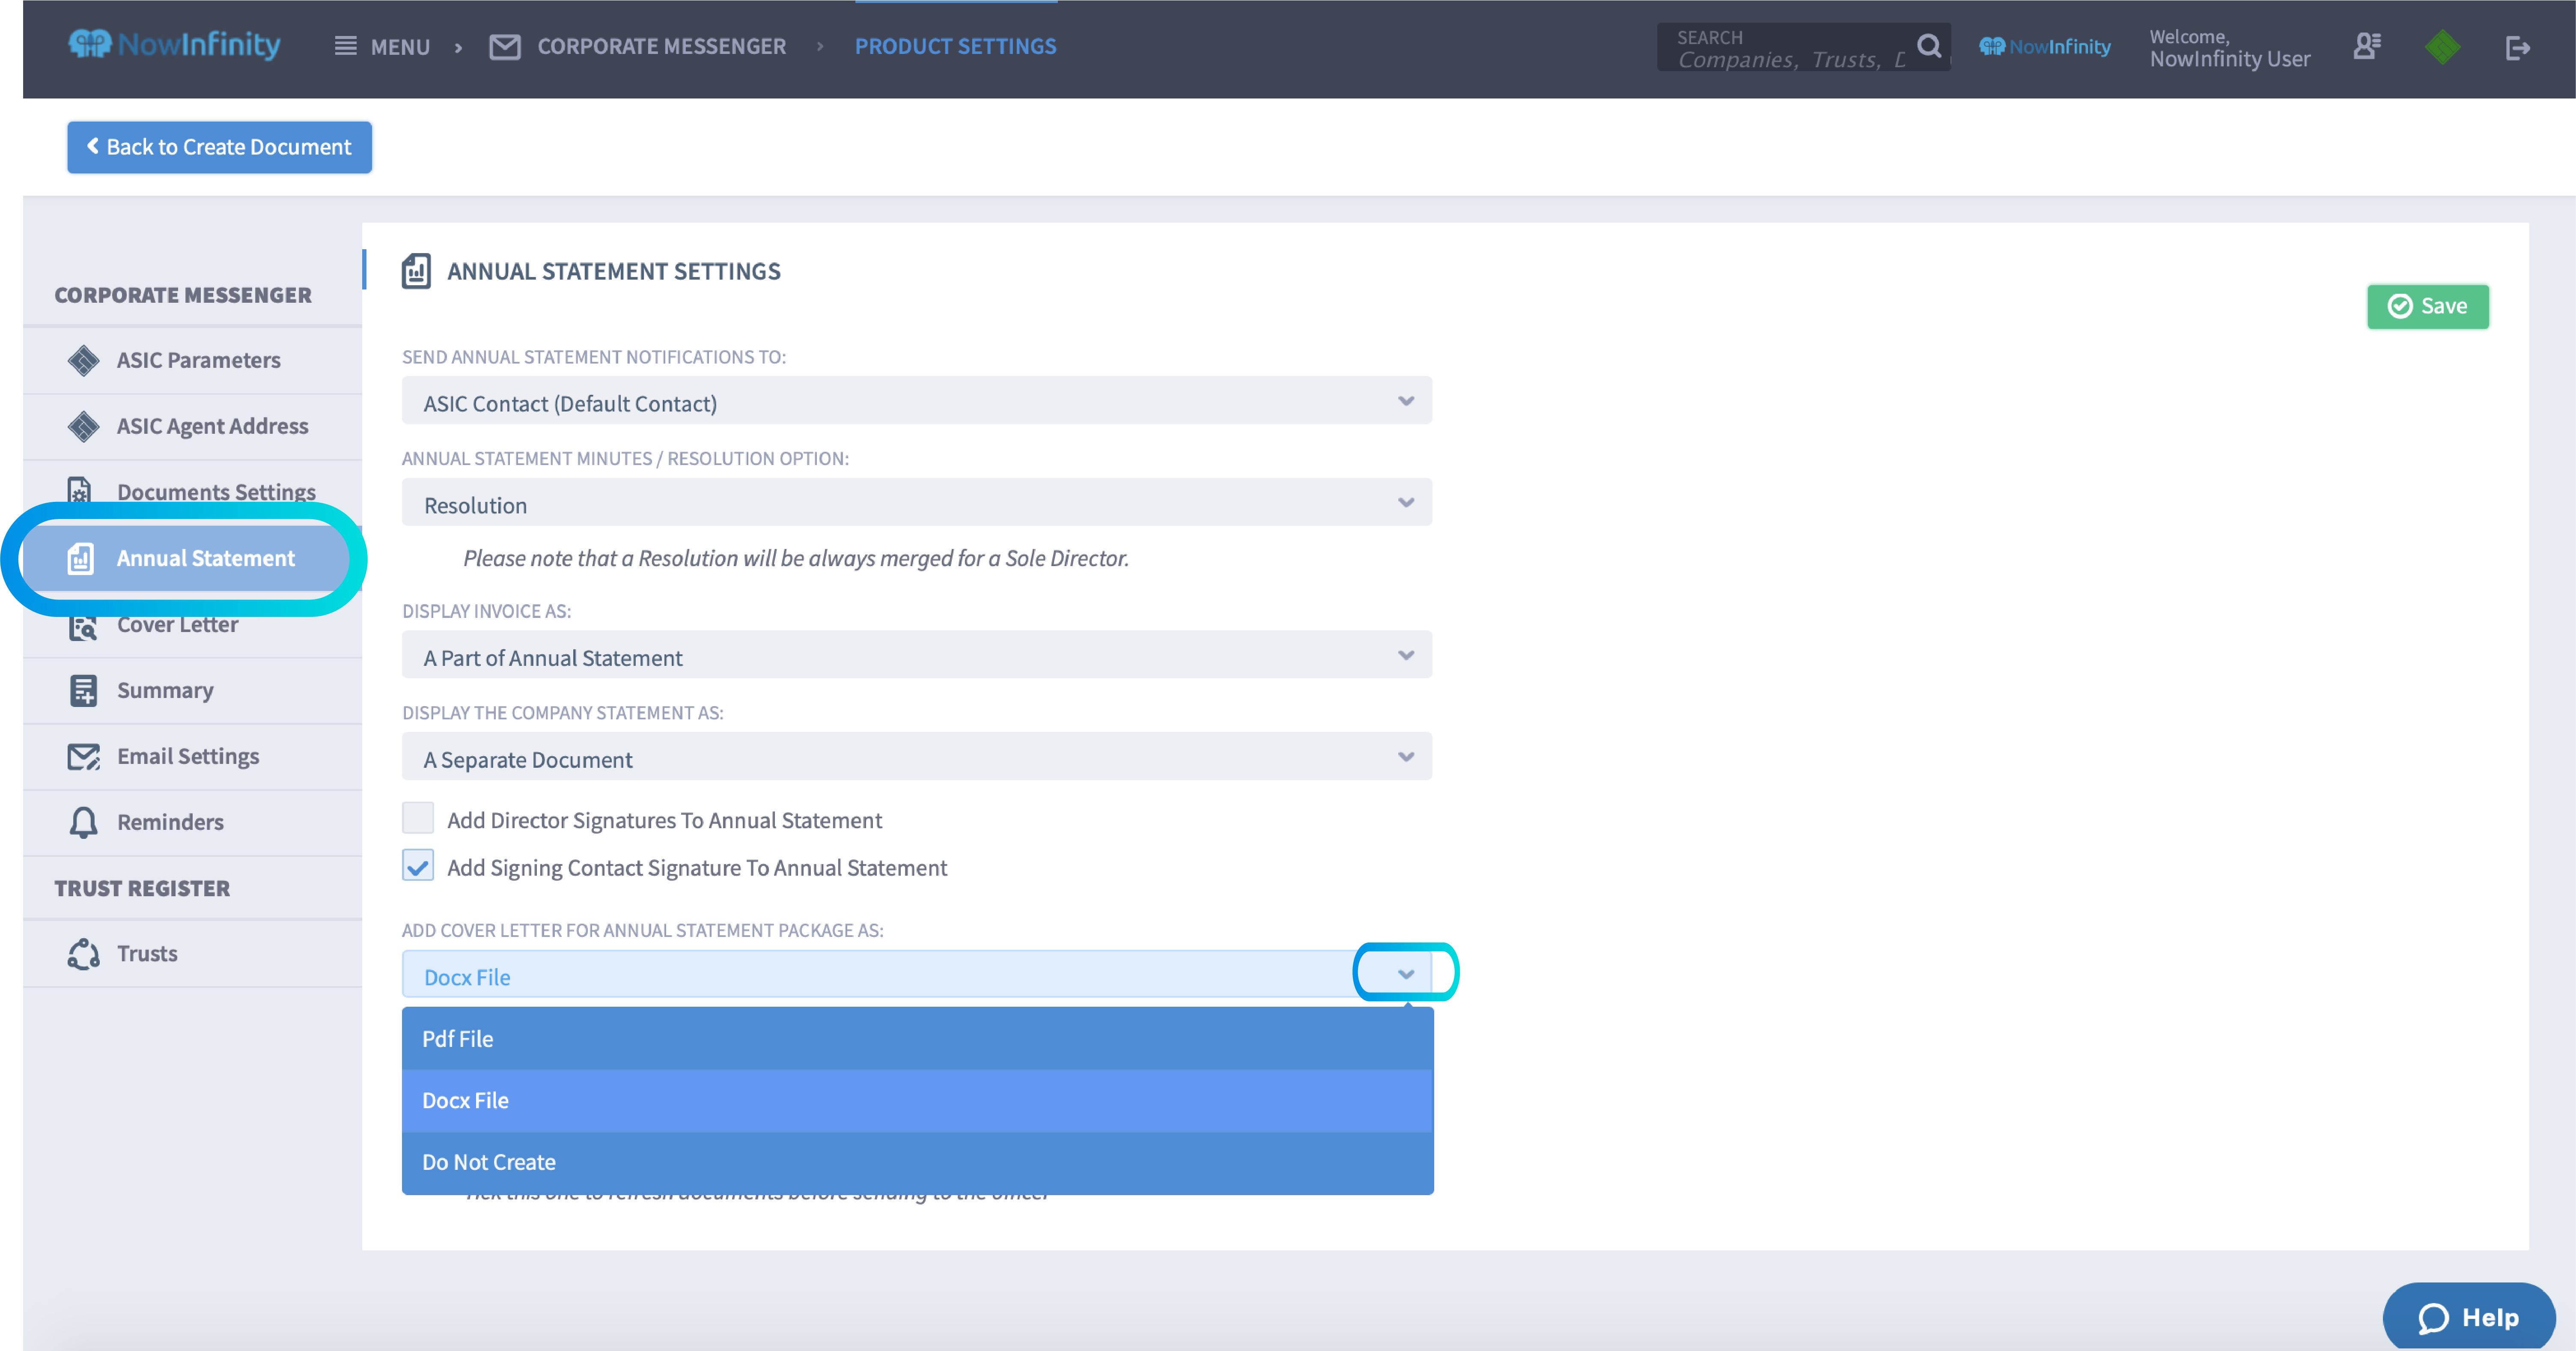The image size is (2576, 1351).
Task: Uncheck Add Signing Contact Signature checkbox
Action: (x=418, y=865)
